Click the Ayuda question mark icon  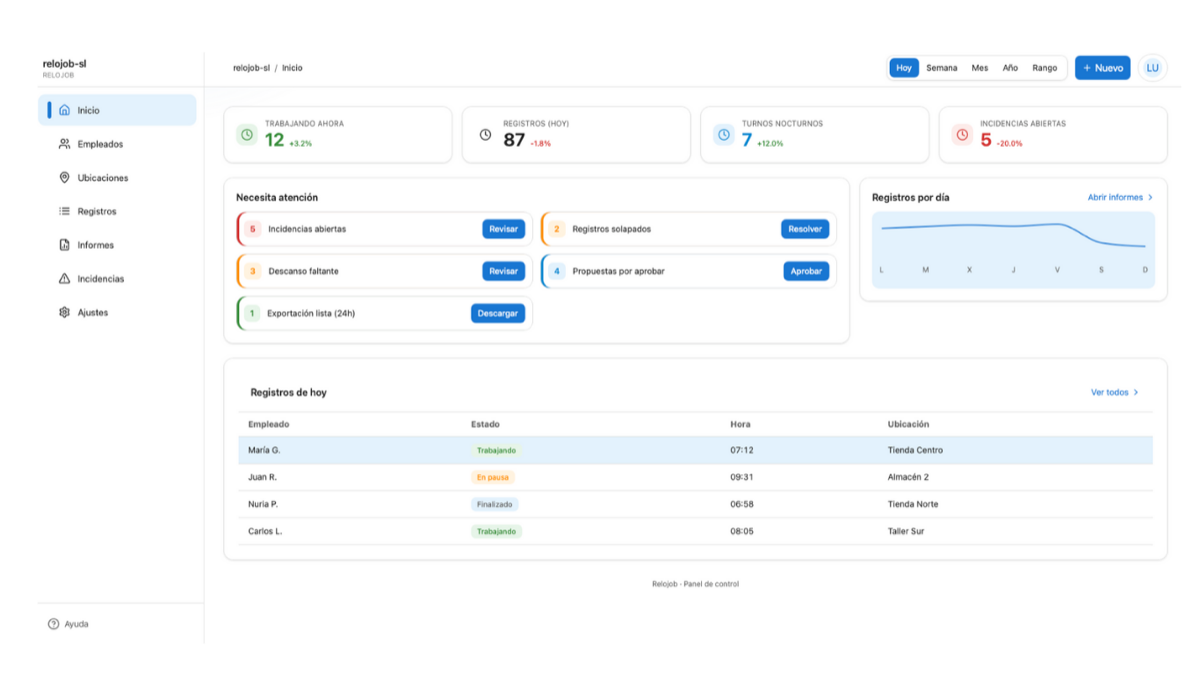pyautogui.click(x=54, y=624)
